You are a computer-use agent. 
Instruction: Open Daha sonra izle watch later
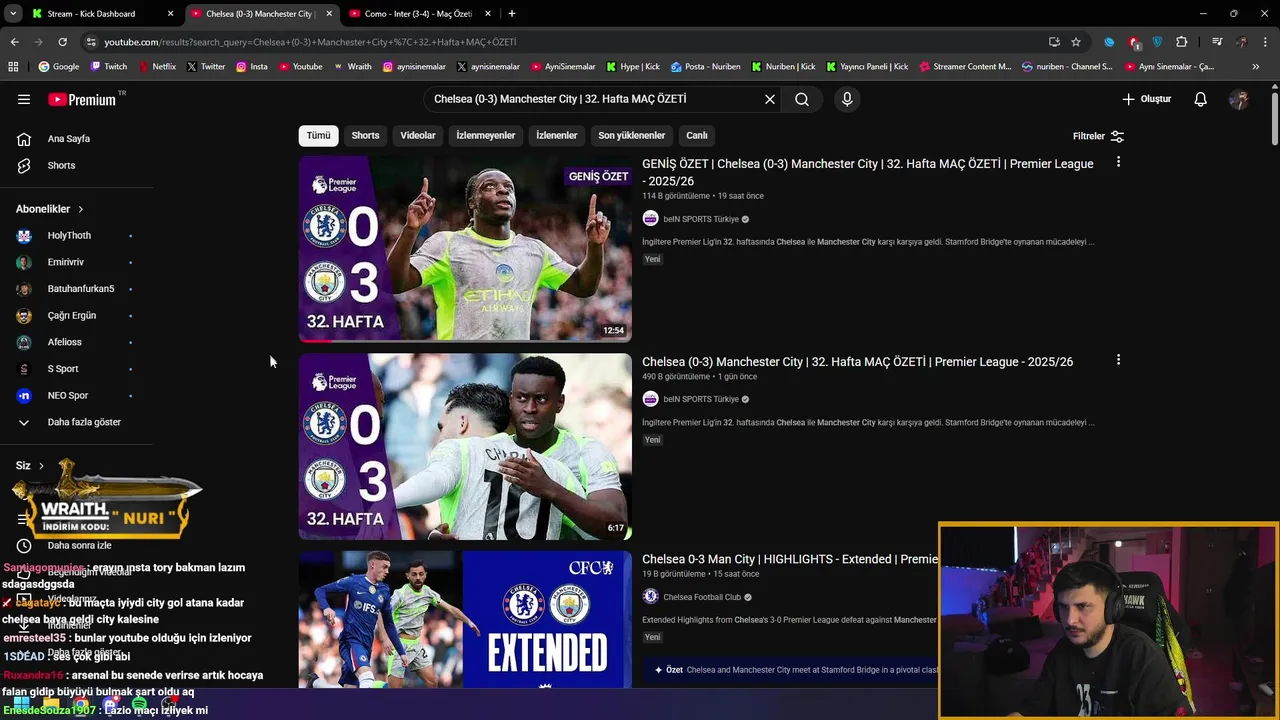click(78, 545)
